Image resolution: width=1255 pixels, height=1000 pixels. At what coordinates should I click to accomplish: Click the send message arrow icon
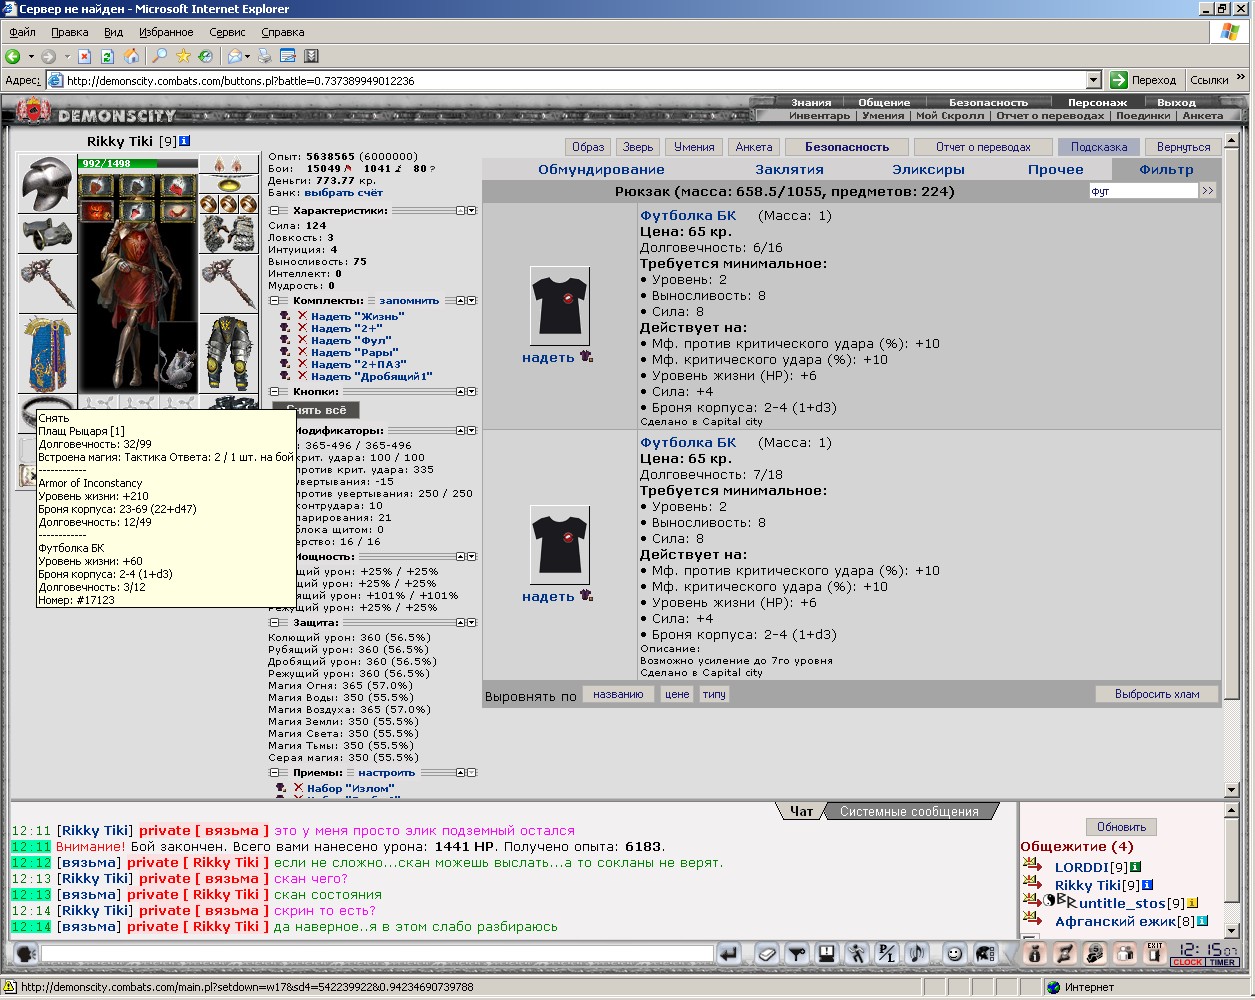click(730, 954)
